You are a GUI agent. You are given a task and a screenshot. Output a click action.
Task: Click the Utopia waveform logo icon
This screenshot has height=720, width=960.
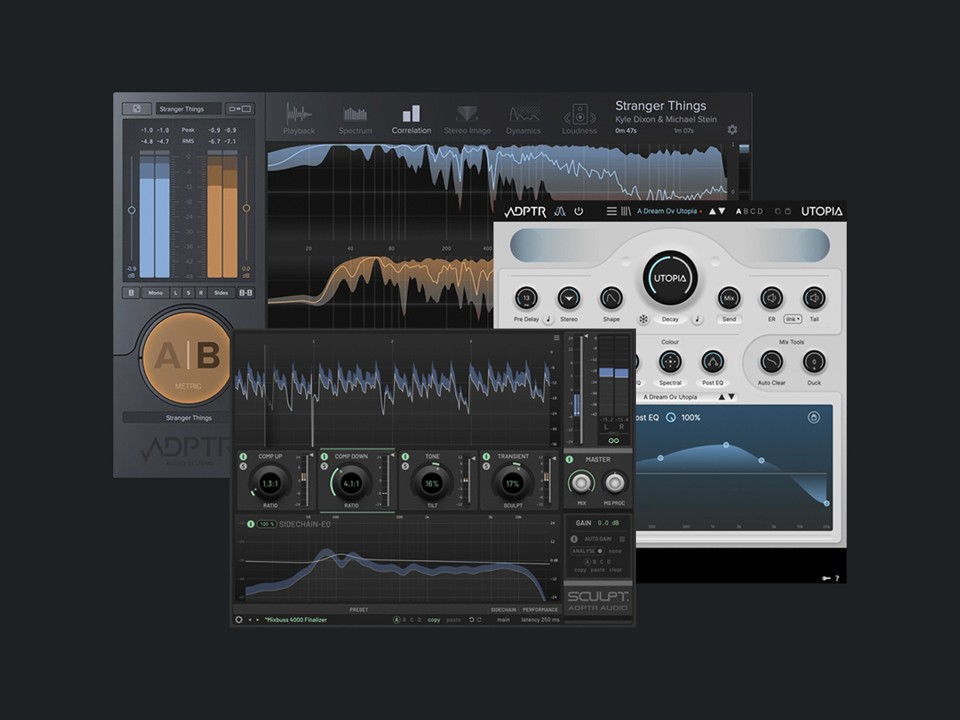pyautogui.click(x=560, y=211)
